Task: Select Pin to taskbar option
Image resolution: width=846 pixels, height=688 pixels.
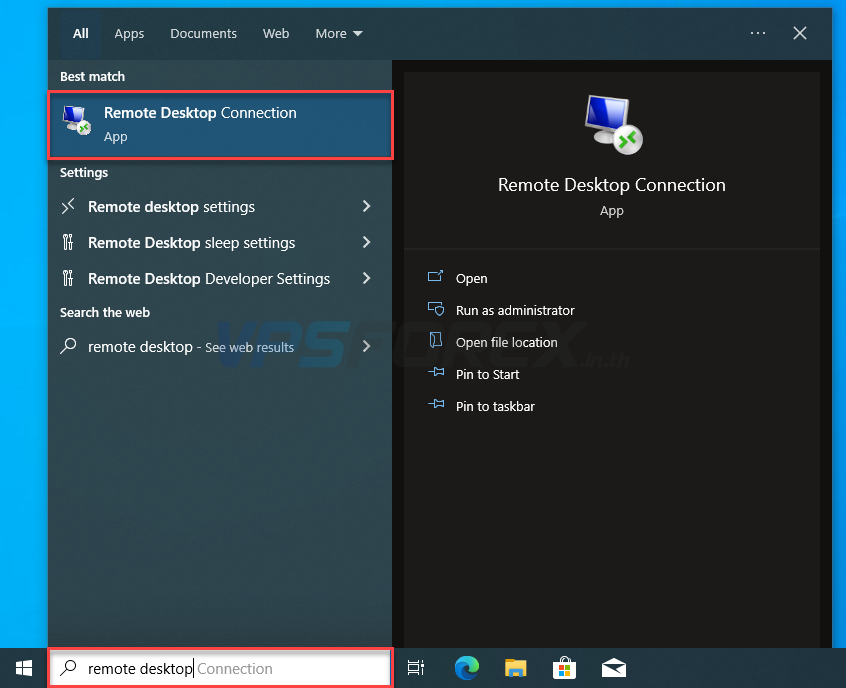Action: click(495, 407)
